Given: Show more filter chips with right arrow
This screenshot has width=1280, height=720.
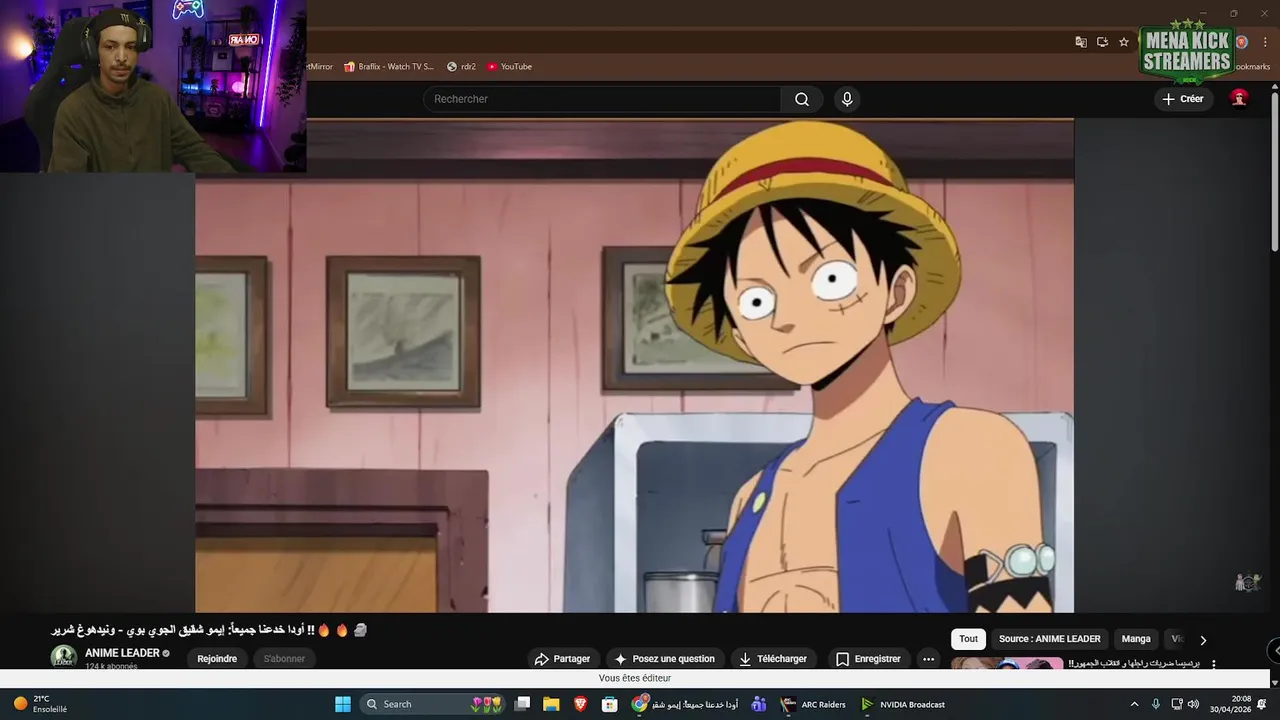Looking at the screenshot, I should coord(1203,640).
